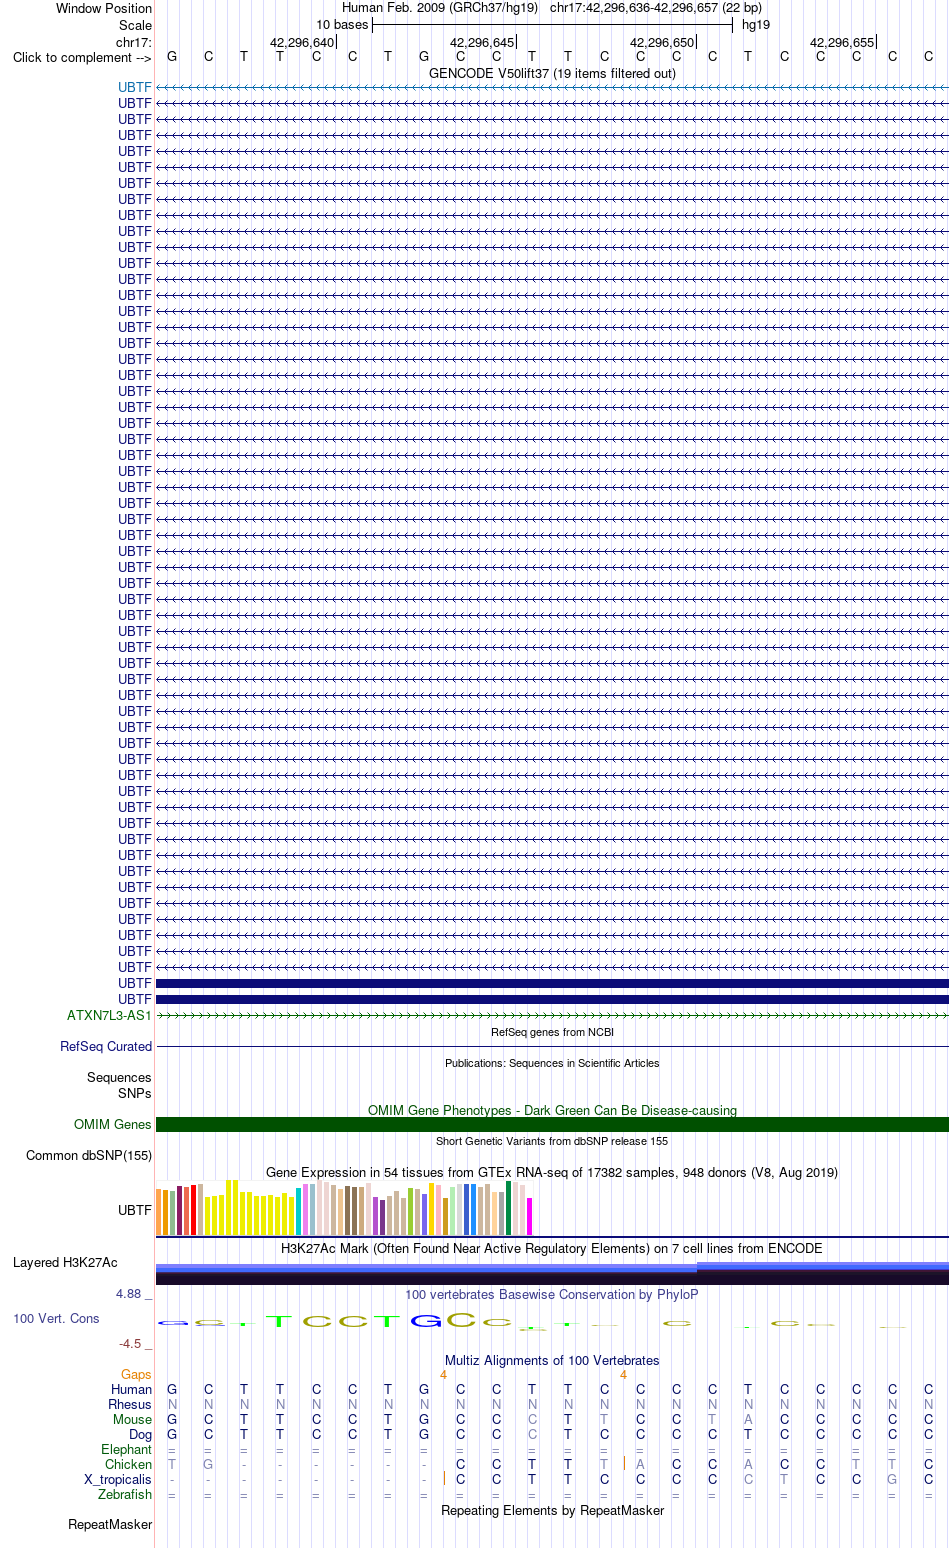
Task: Click the SNPs track label
Action: tap(135, 1093)
